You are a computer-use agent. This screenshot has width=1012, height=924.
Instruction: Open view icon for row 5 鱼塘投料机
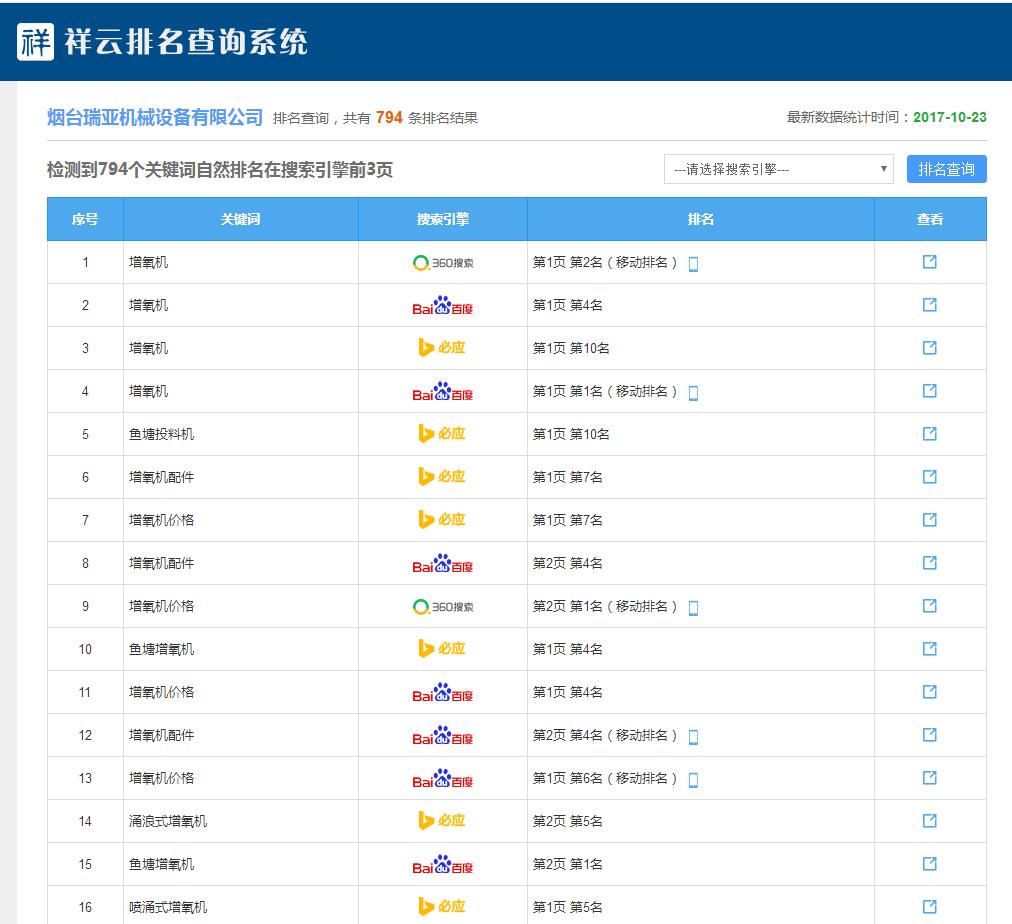tap(929, 434)
